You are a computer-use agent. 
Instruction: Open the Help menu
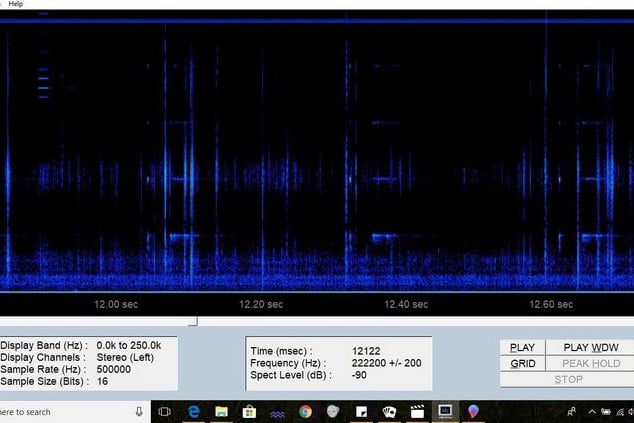(x=16, y=4)
